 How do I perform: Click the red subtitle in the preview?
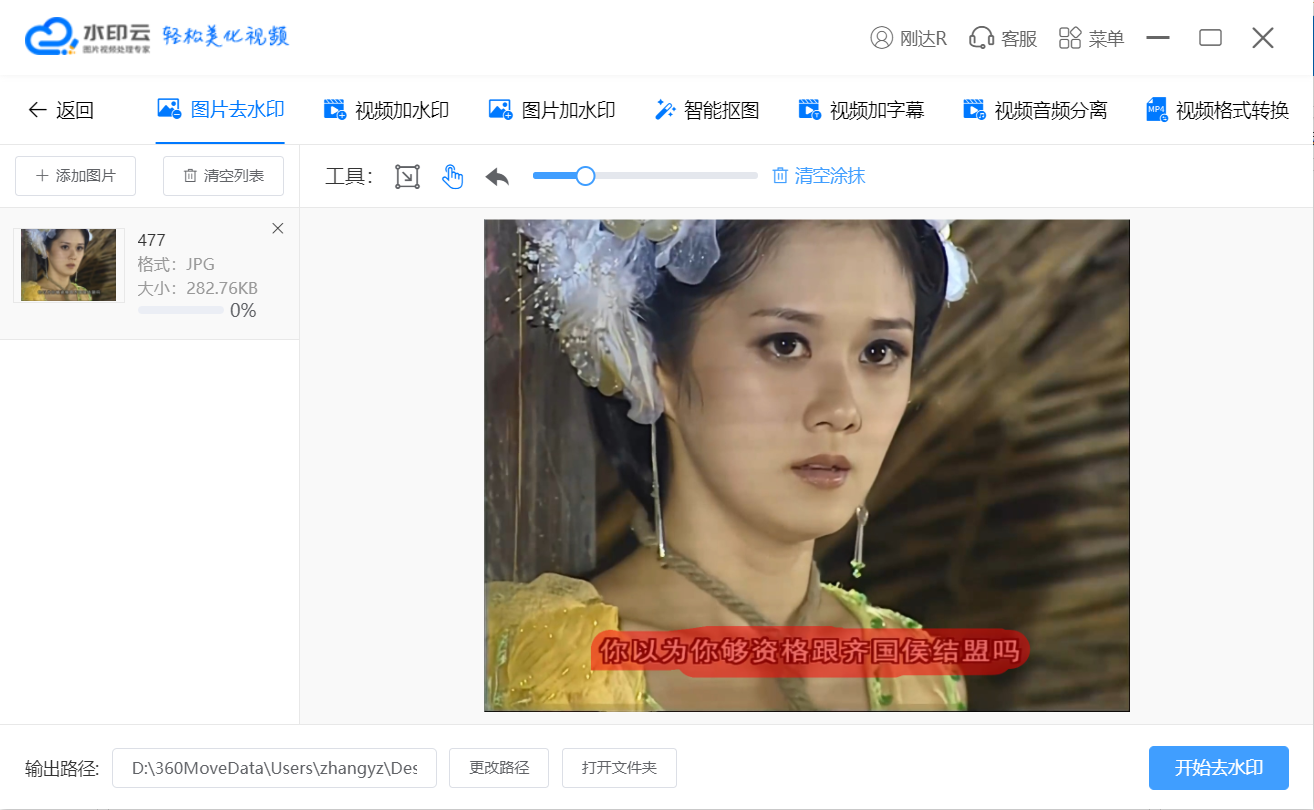click(808, 652)
